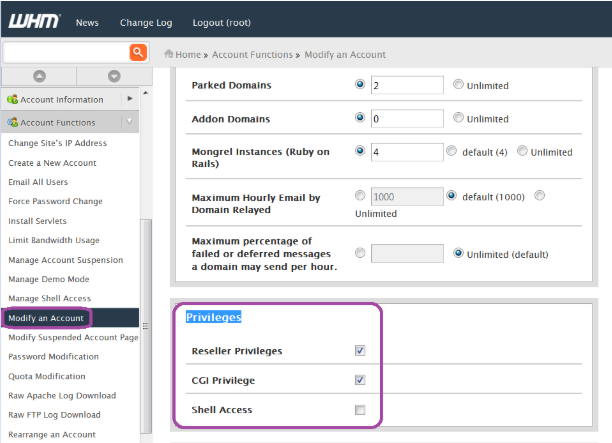Uncheck Reseller Privileges checkbox
This screenshot has height=443, width=612.
pos(360,350)
